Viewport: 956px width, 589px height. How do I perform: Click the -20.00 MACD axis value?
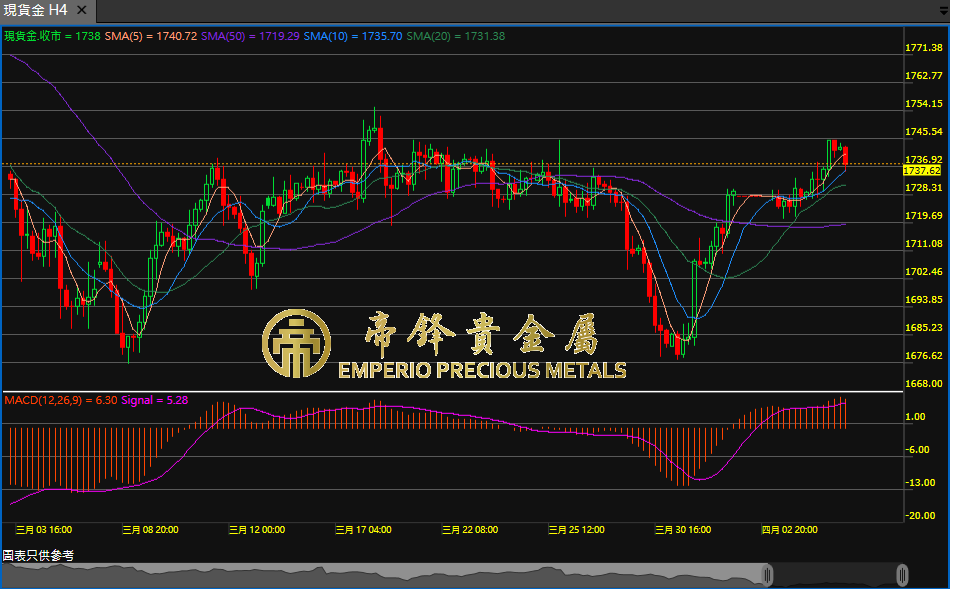click(x=920, y=516)
